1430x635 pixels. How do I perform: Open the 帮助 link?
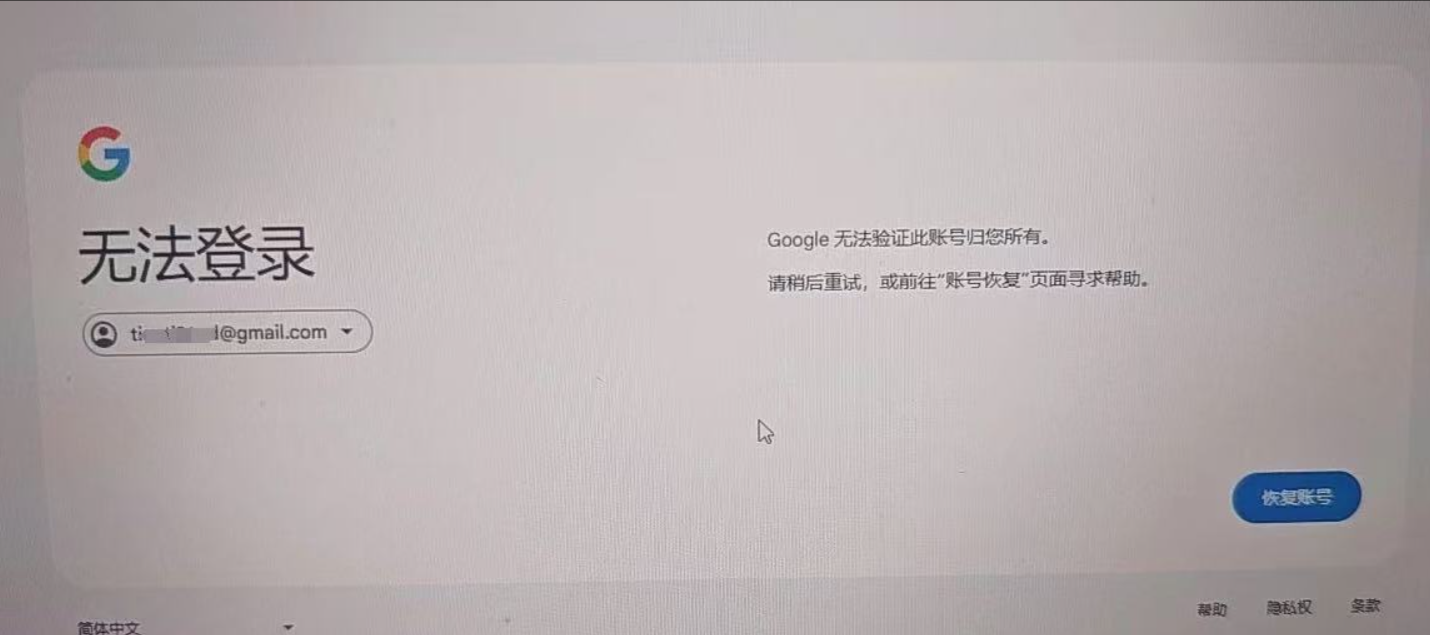(1212, 609)
